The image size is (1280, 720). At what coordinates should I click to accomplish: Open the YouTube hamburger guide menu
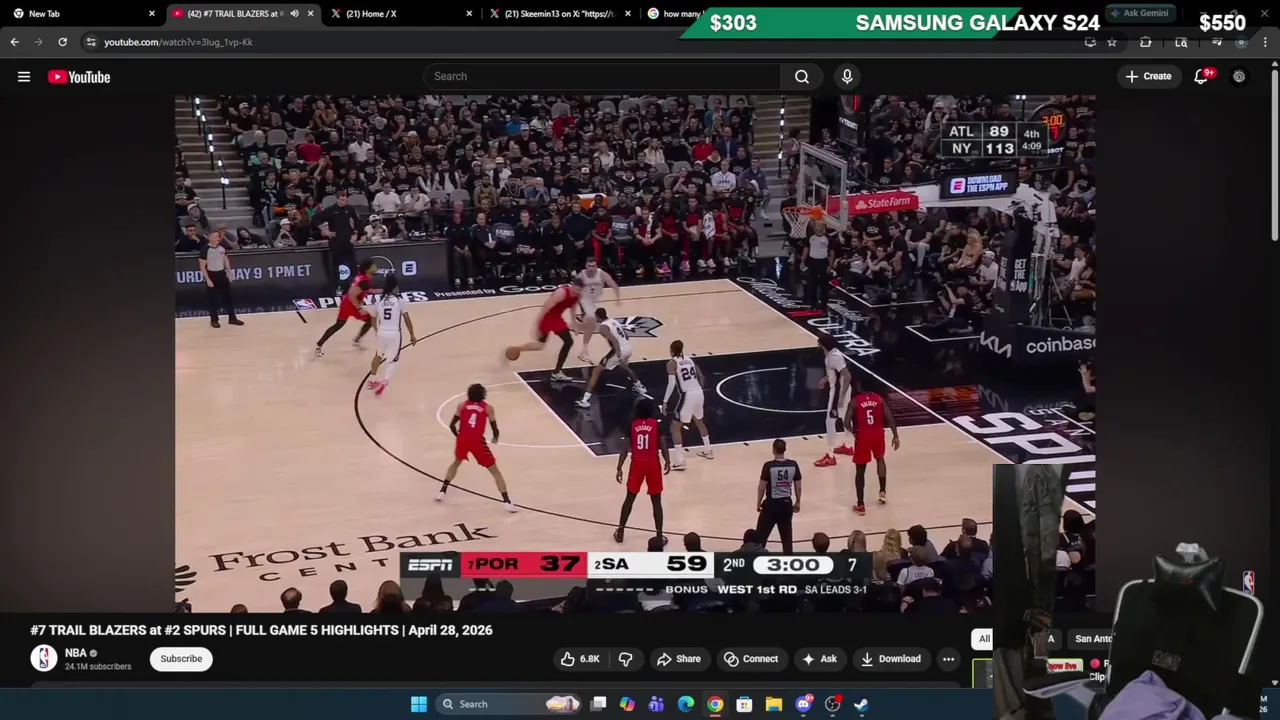24,77
